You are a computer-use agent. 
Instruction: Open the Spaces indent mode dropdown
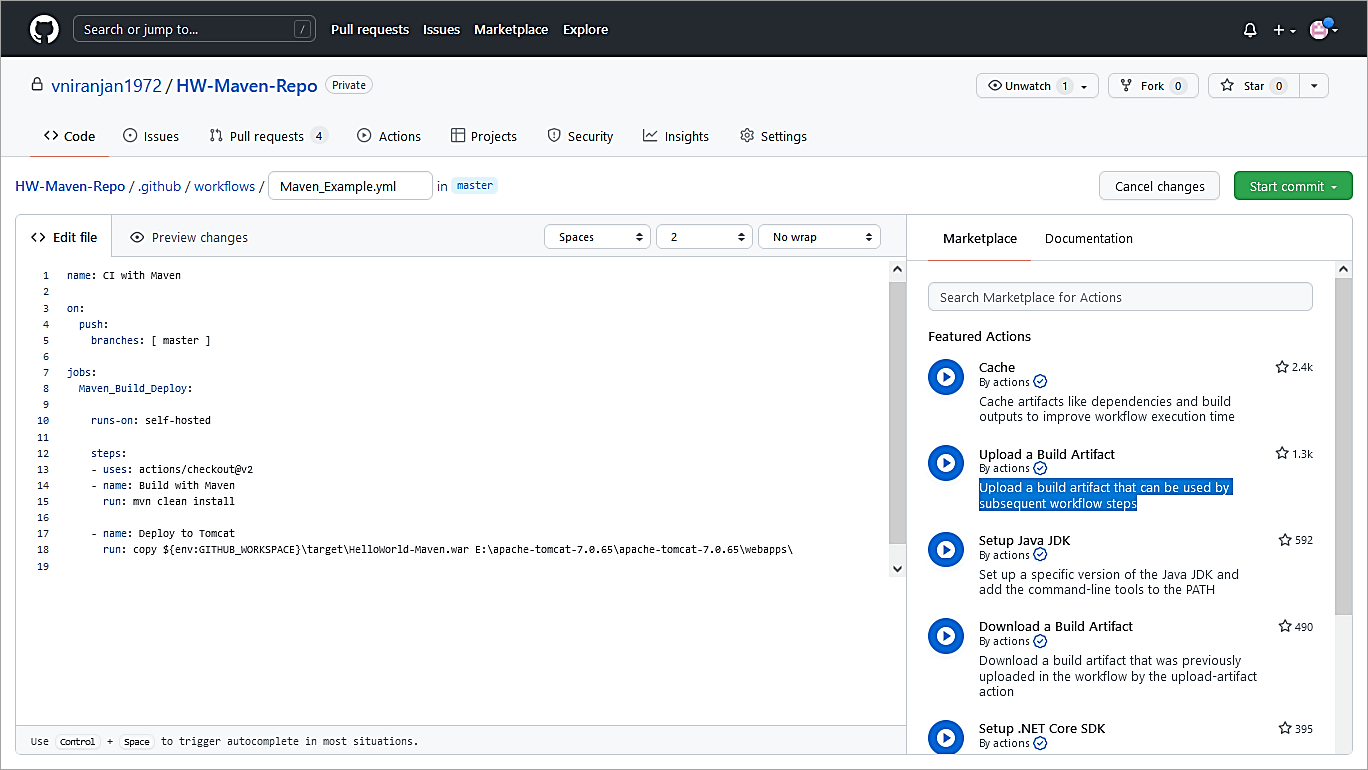click(597, 237)
